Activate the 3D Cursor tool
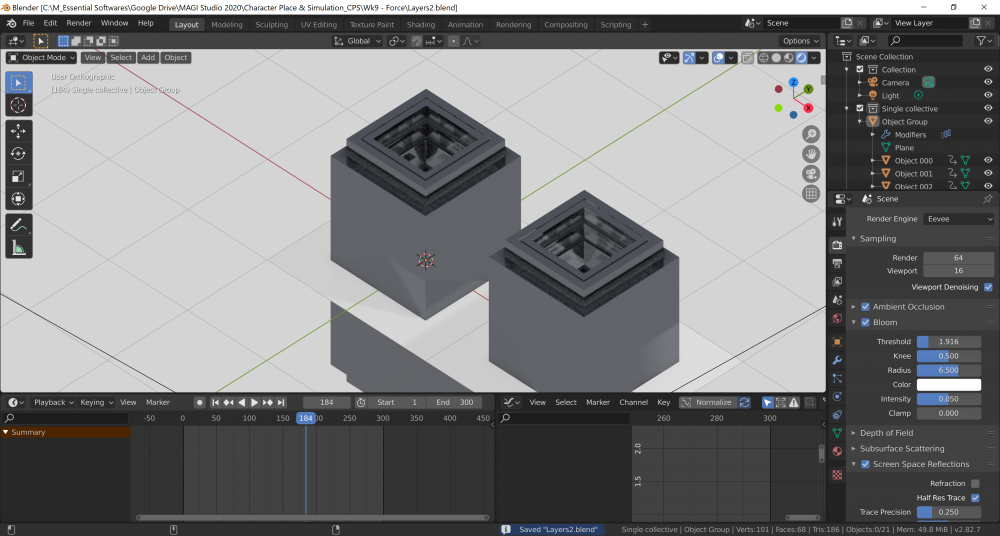The width and height of the screenshot is (1000, 536). click(x=18, y=105)
